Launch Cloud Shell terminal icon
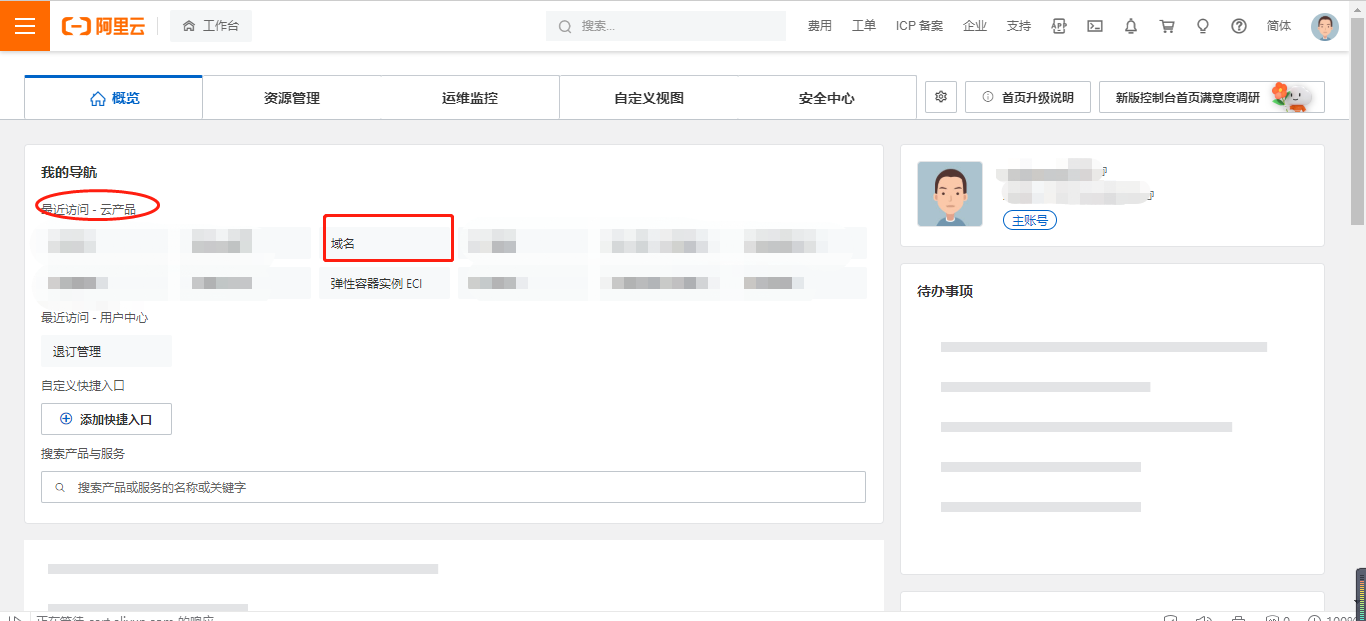This screenshot has height=621, width=1366. [1095, 26]
